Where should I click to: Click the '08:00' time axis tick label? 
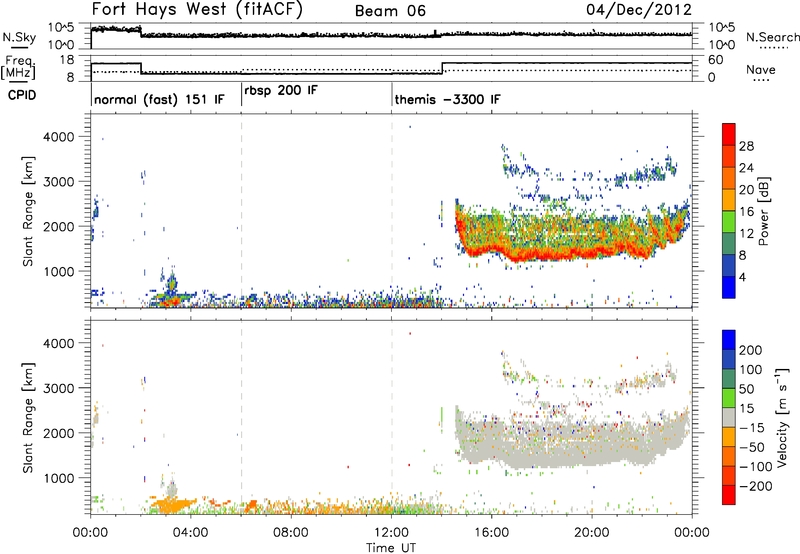291,533
